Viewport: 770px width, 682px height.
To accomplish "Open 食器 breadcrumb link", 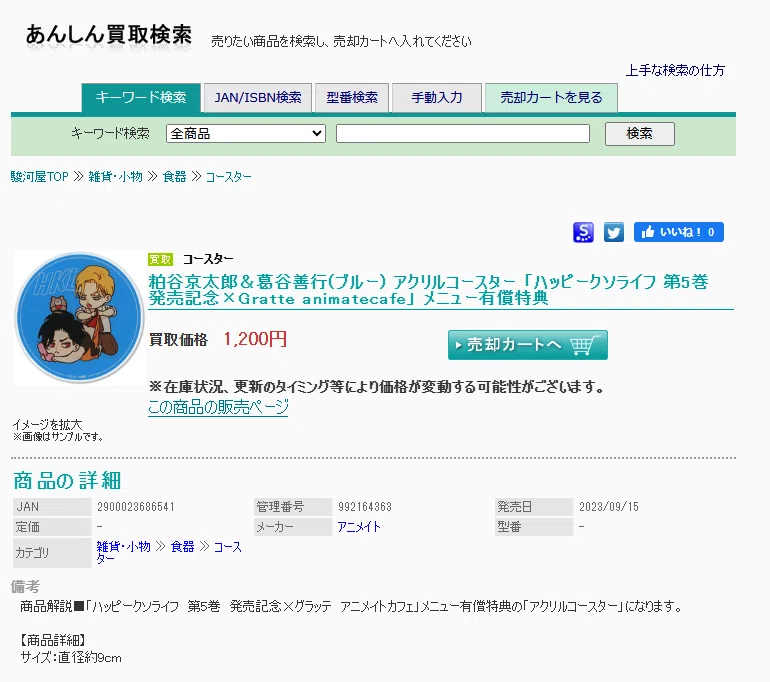I will [174, 177].
